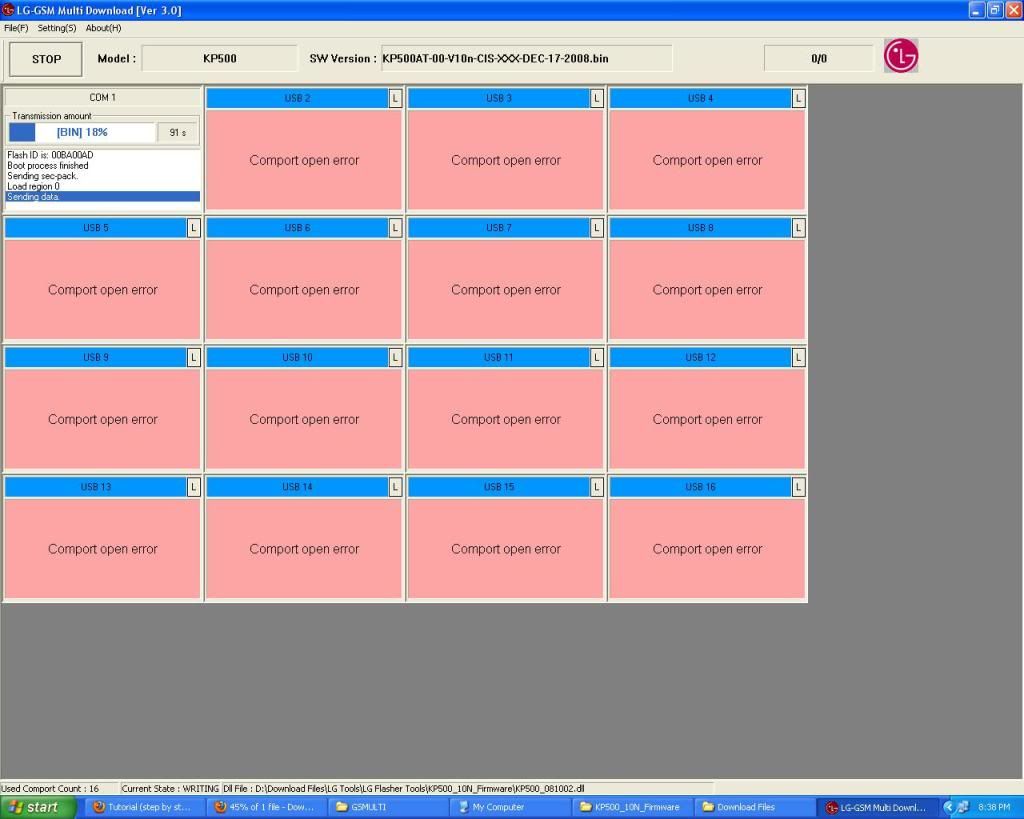Screen dimensions: 1024x819
Task: Toggle the L button on USB 8
Action: coord(799,228)
